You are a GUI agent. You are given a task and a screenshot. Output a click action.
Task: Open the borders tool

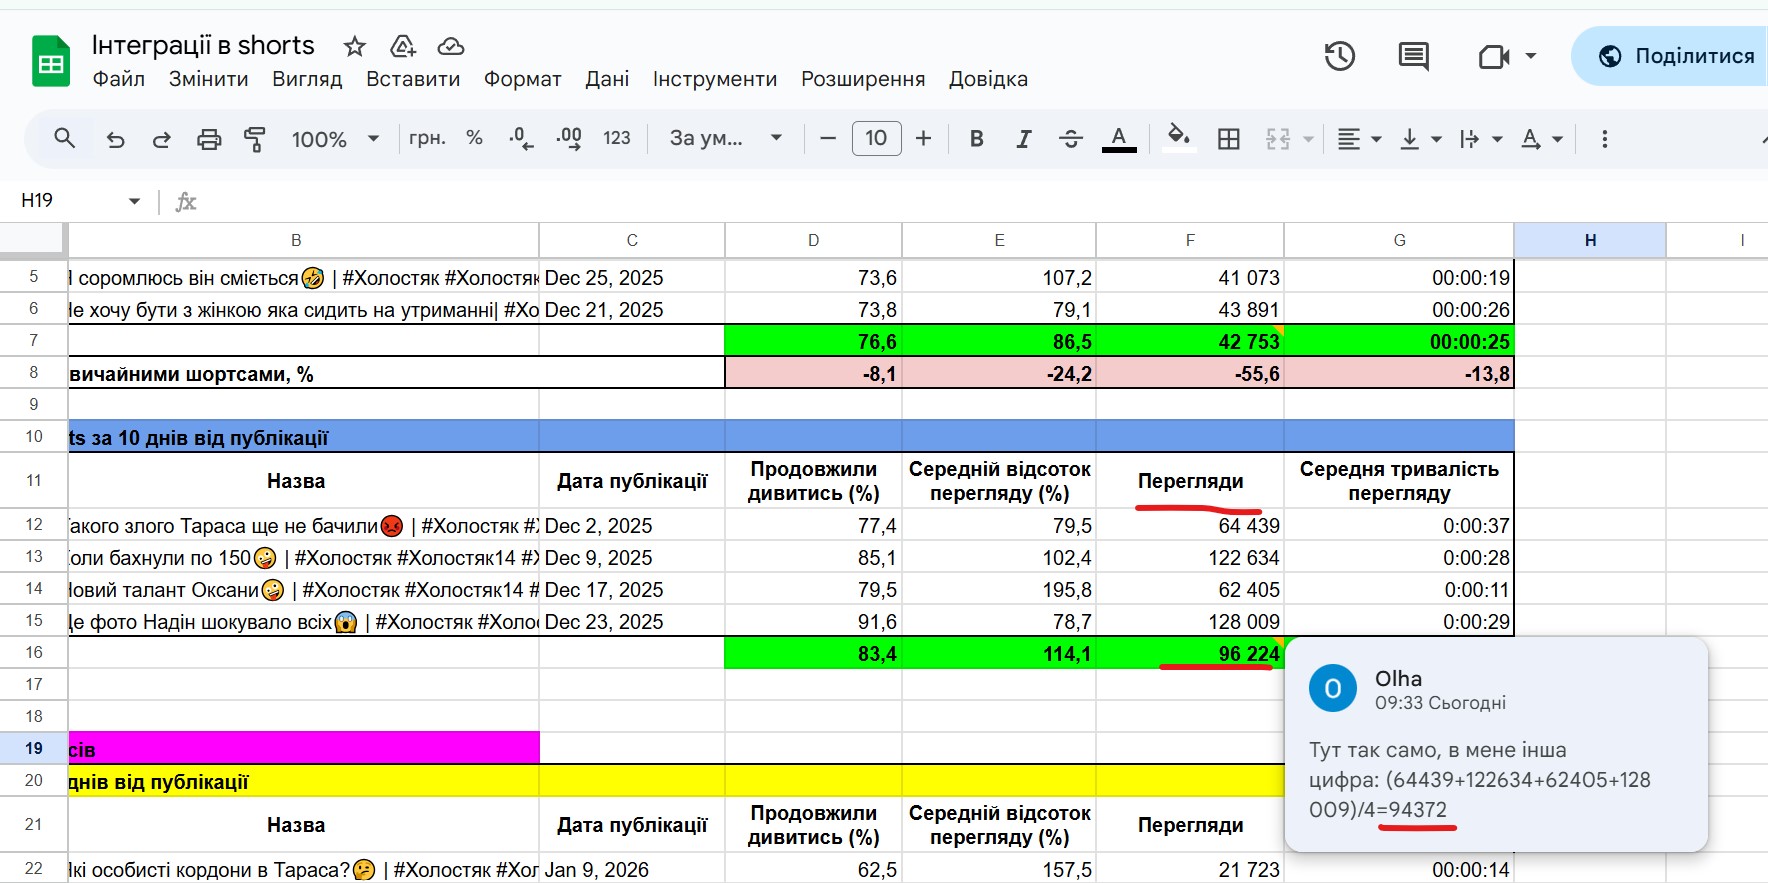pyautogui.click(x=1229, y=139)
